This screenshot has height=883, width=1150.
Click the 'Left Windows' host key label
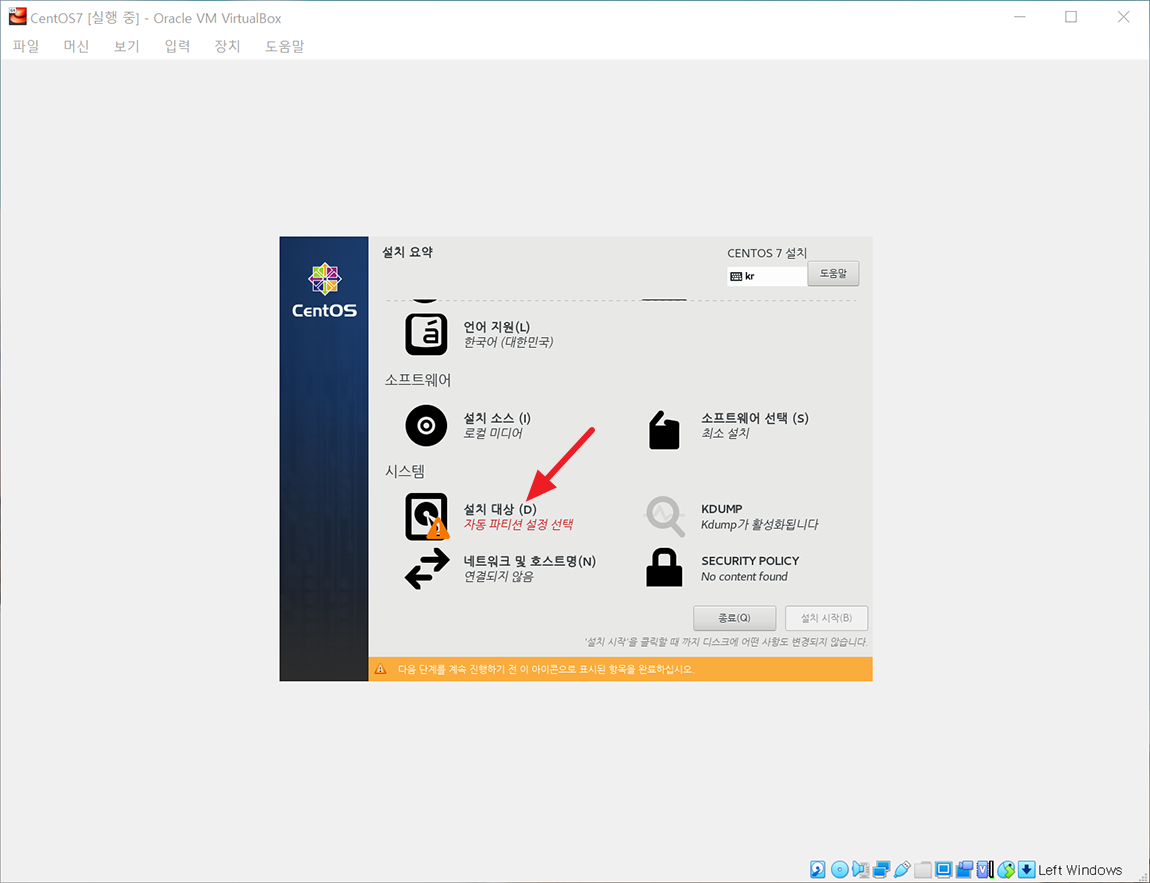(x=1080, y=870)
